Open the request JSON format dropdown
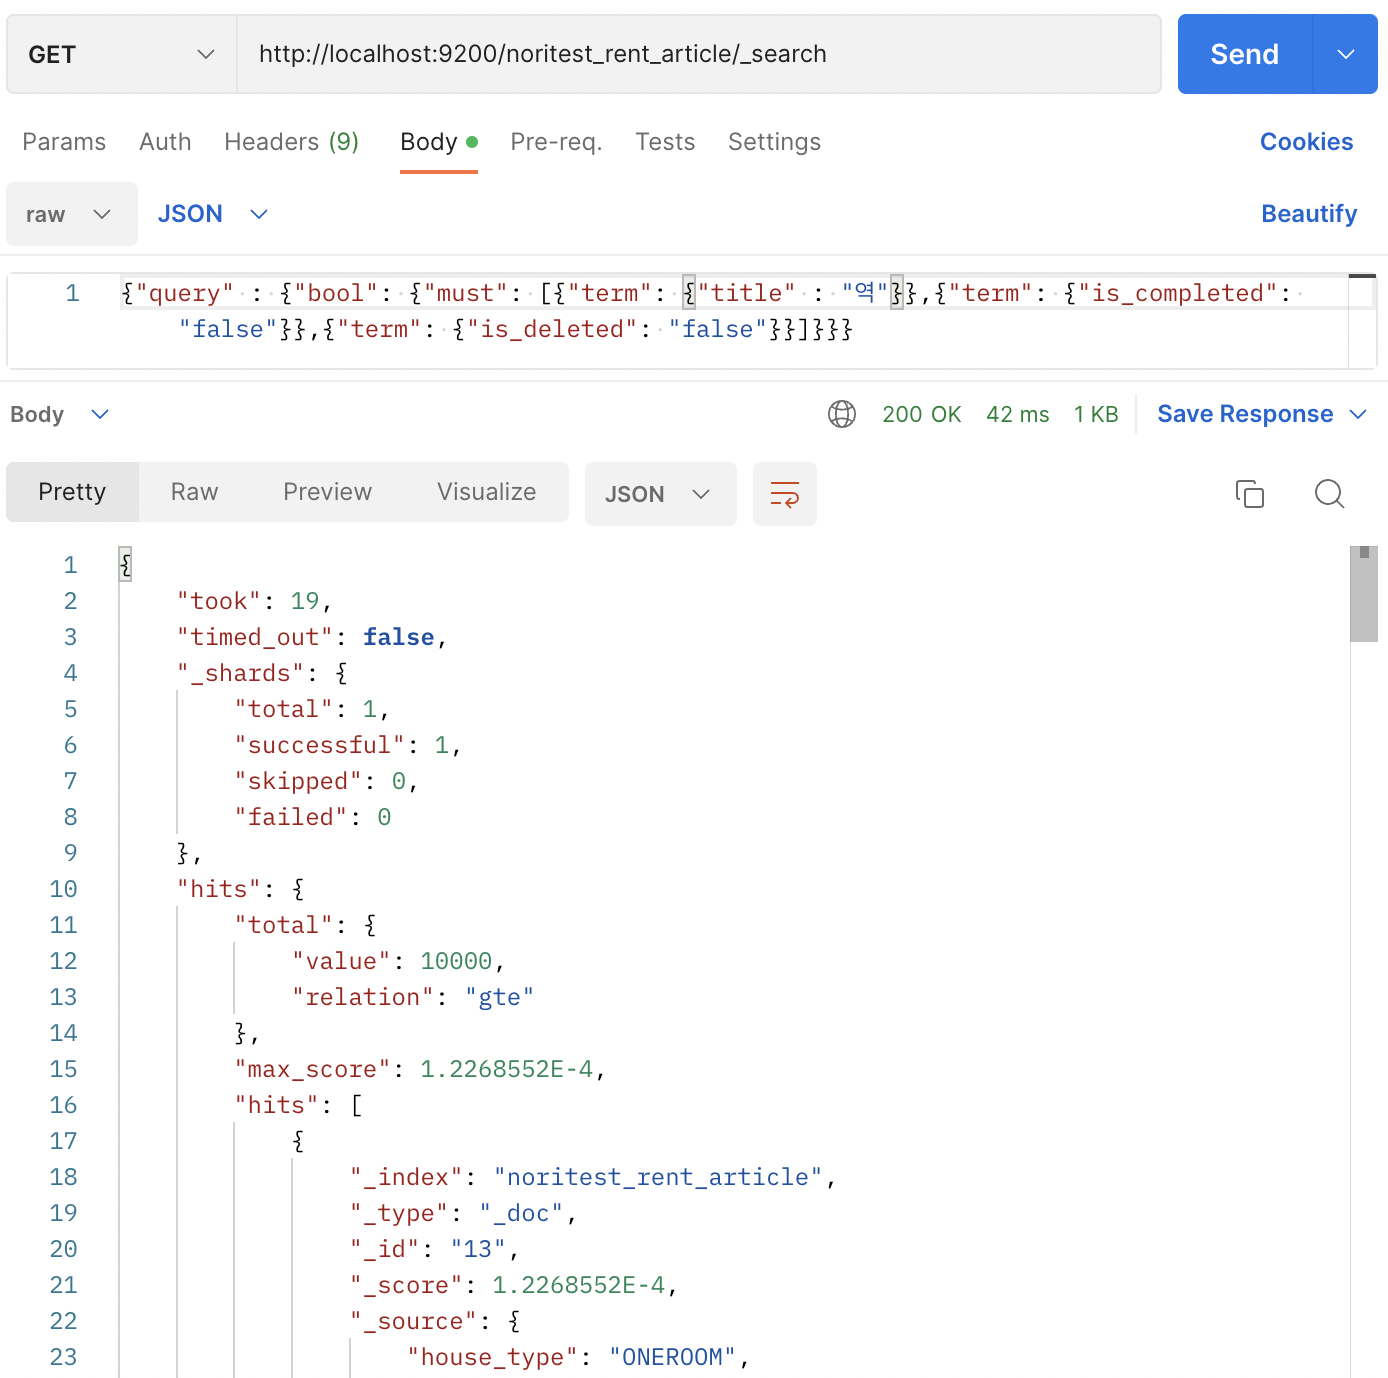Screen dimensions: 1388x1378 [x=213, y=214]
